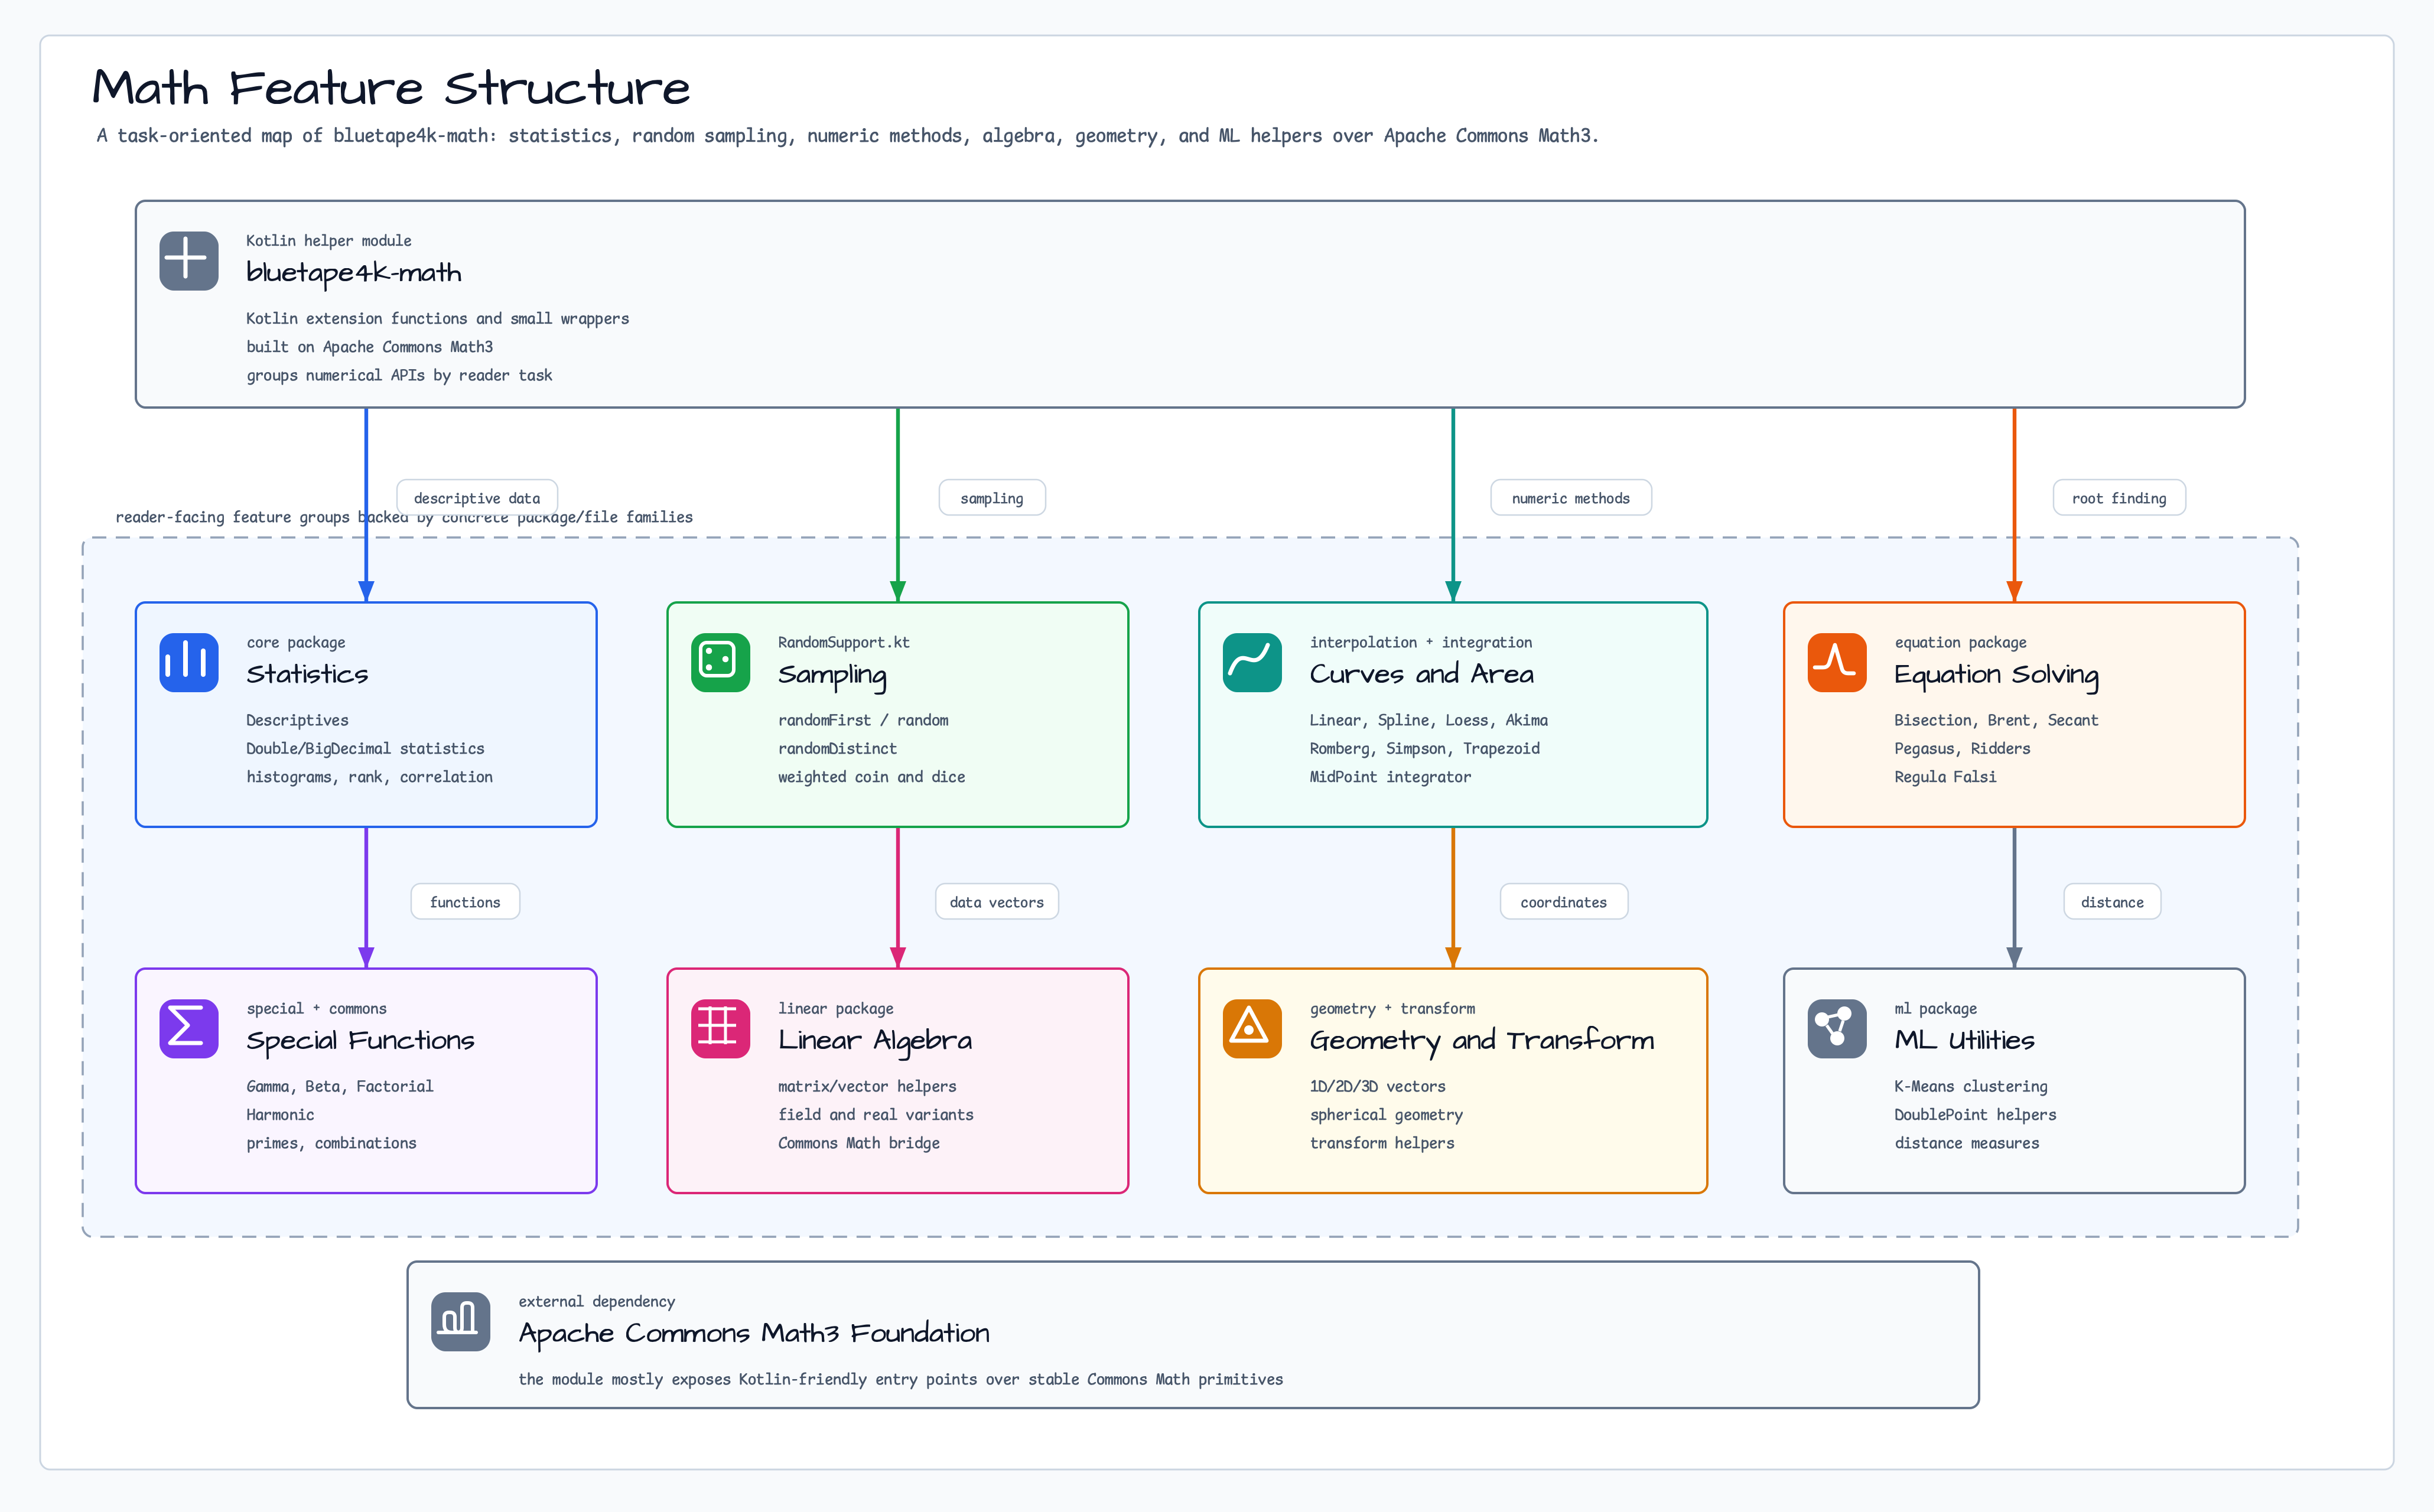Select the 'RandomSupport.kt' label
This screenshot has height=1512, width=2434.
coord(844,642)
